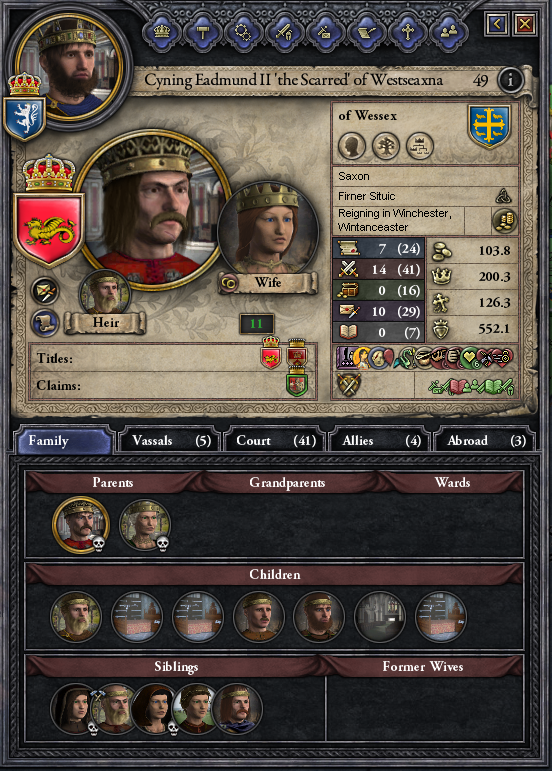This screenshot has height=771, width=552.
Task: Open the religion cross icon in top bar
Action: [x=407, y=32]
